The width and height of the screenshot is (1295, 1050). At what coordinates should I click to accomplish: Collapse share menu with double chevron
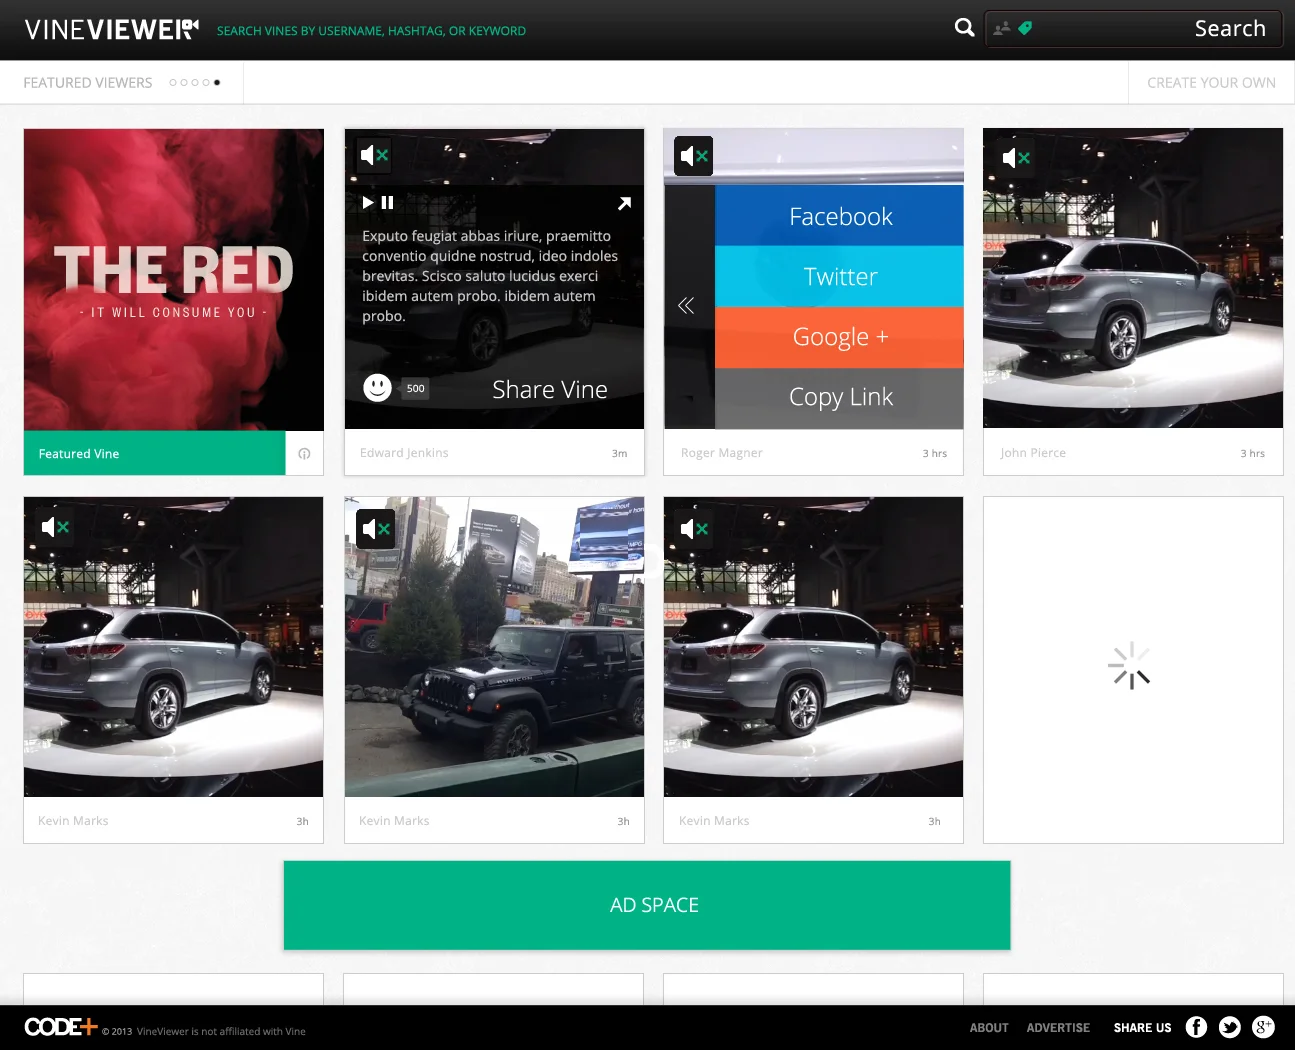tap(686, 306)
